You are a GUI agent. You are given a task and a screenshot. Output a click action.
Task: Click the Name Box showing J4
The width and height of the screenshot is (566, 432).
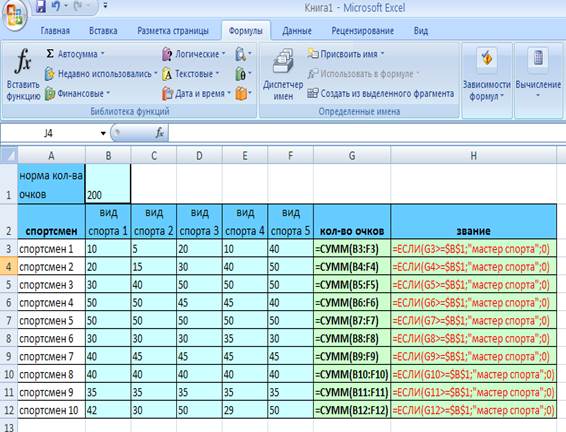coord(49,134)
